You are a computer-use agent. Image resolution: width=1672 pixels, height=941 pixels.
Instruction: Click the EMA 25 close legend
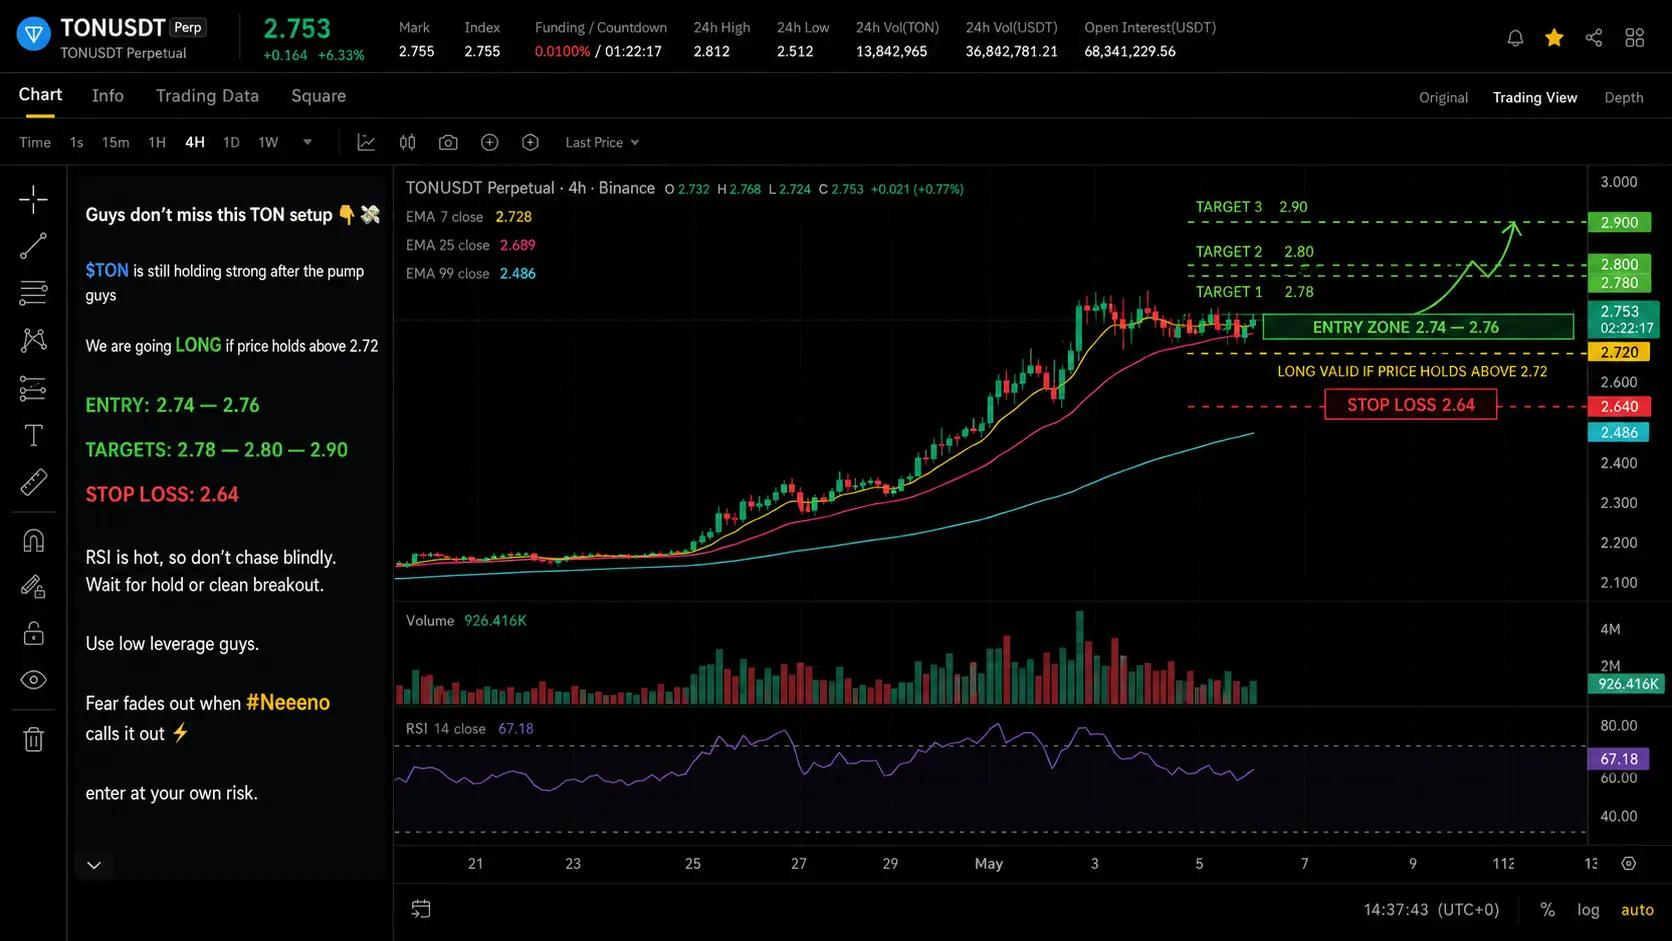pyautogui.click(x=471, y=245)
